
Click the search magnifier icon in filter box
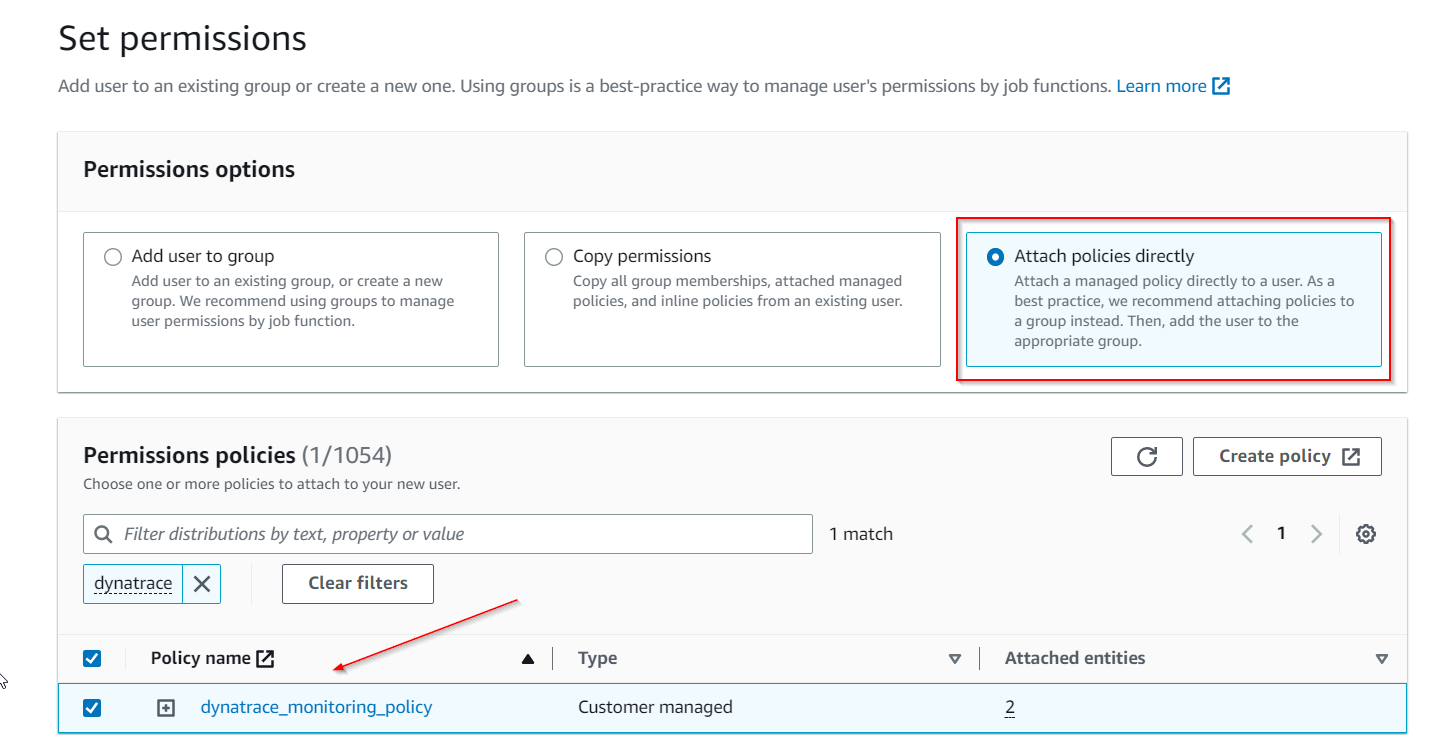pyautogui.click(x=103, y=534)
